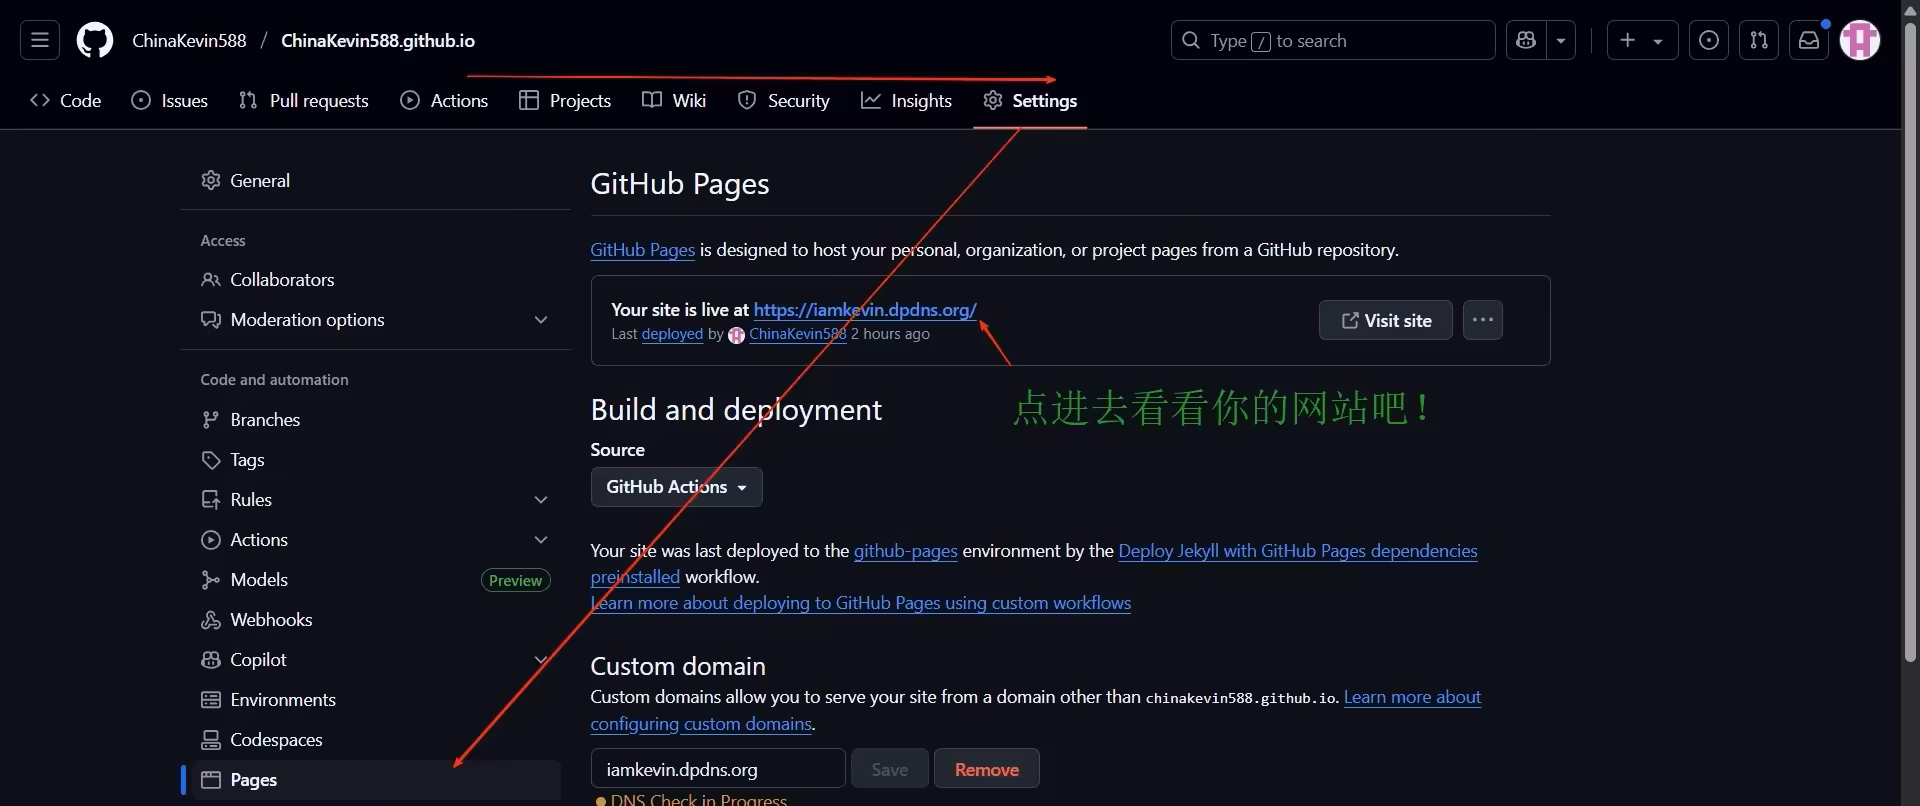Learn more about deploying with custom workflows
The image size is (1920, 806).
(x=861, y=603)
